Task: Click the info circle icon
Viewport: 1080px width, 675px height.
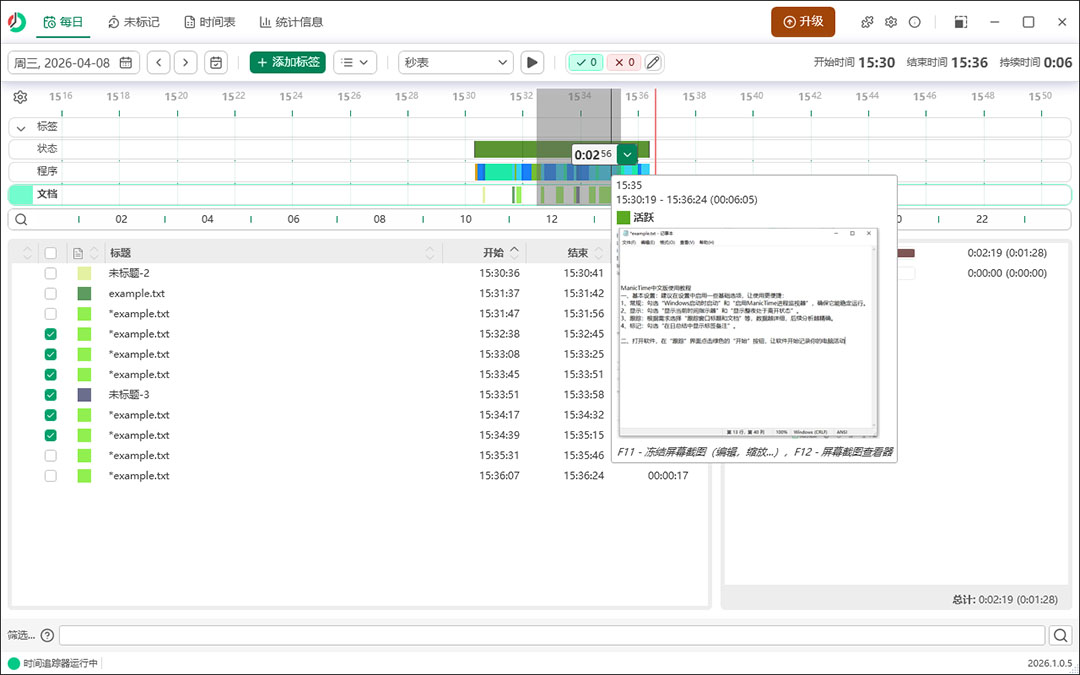Action: (915, 22)
